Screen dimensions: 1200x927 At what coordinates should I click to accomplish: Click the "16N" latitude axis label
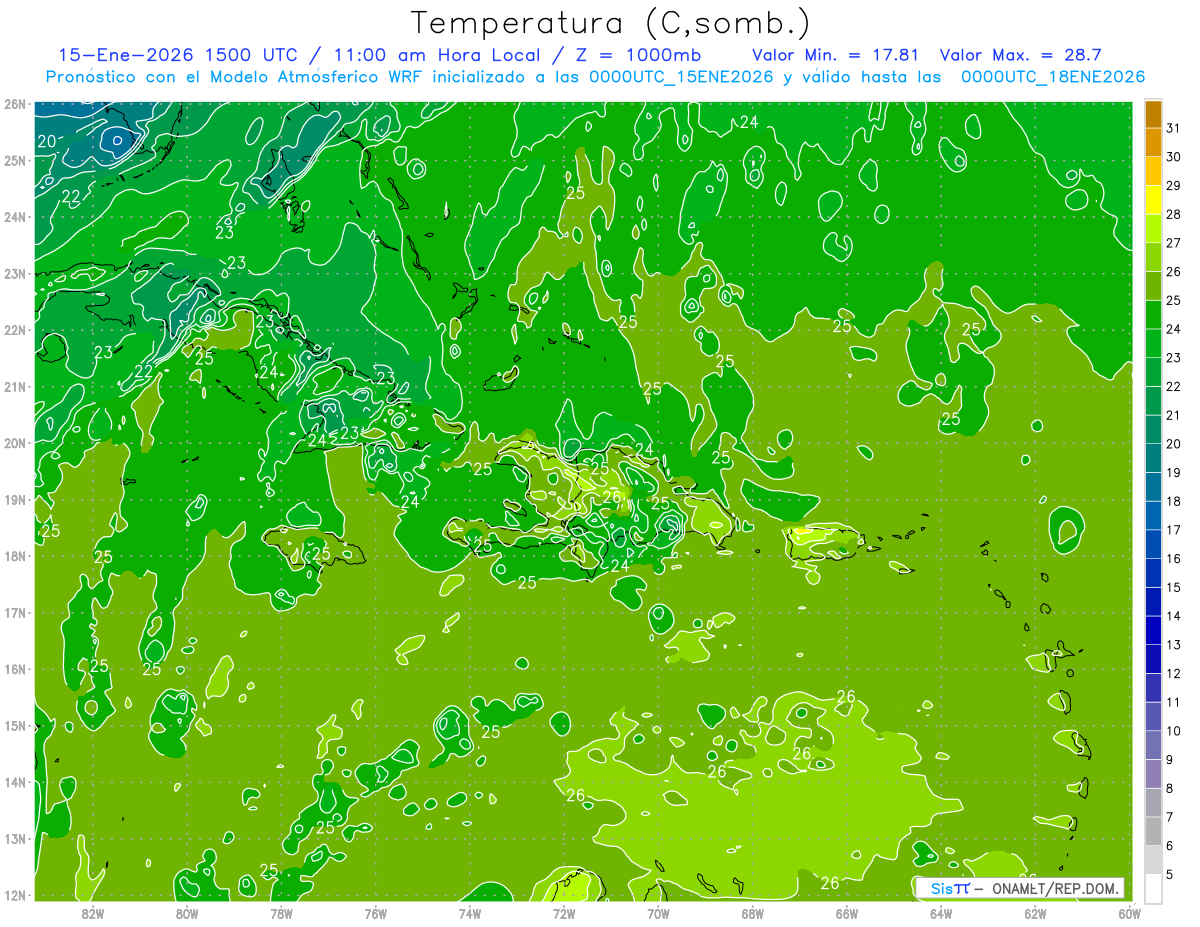15,669
